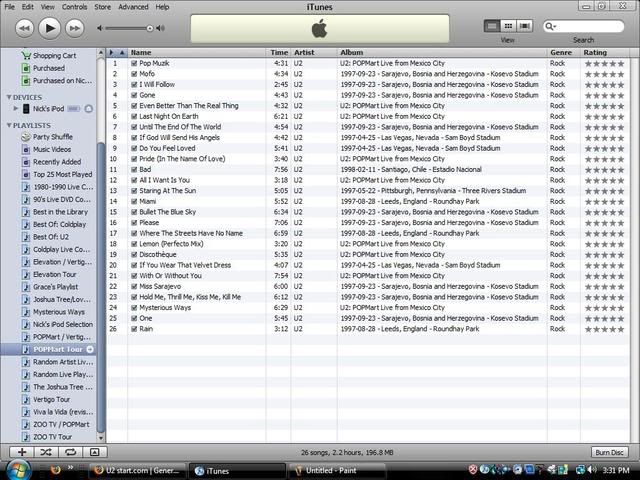
Task: Uncheck the Rain song
Action: (x=134, y=329)
